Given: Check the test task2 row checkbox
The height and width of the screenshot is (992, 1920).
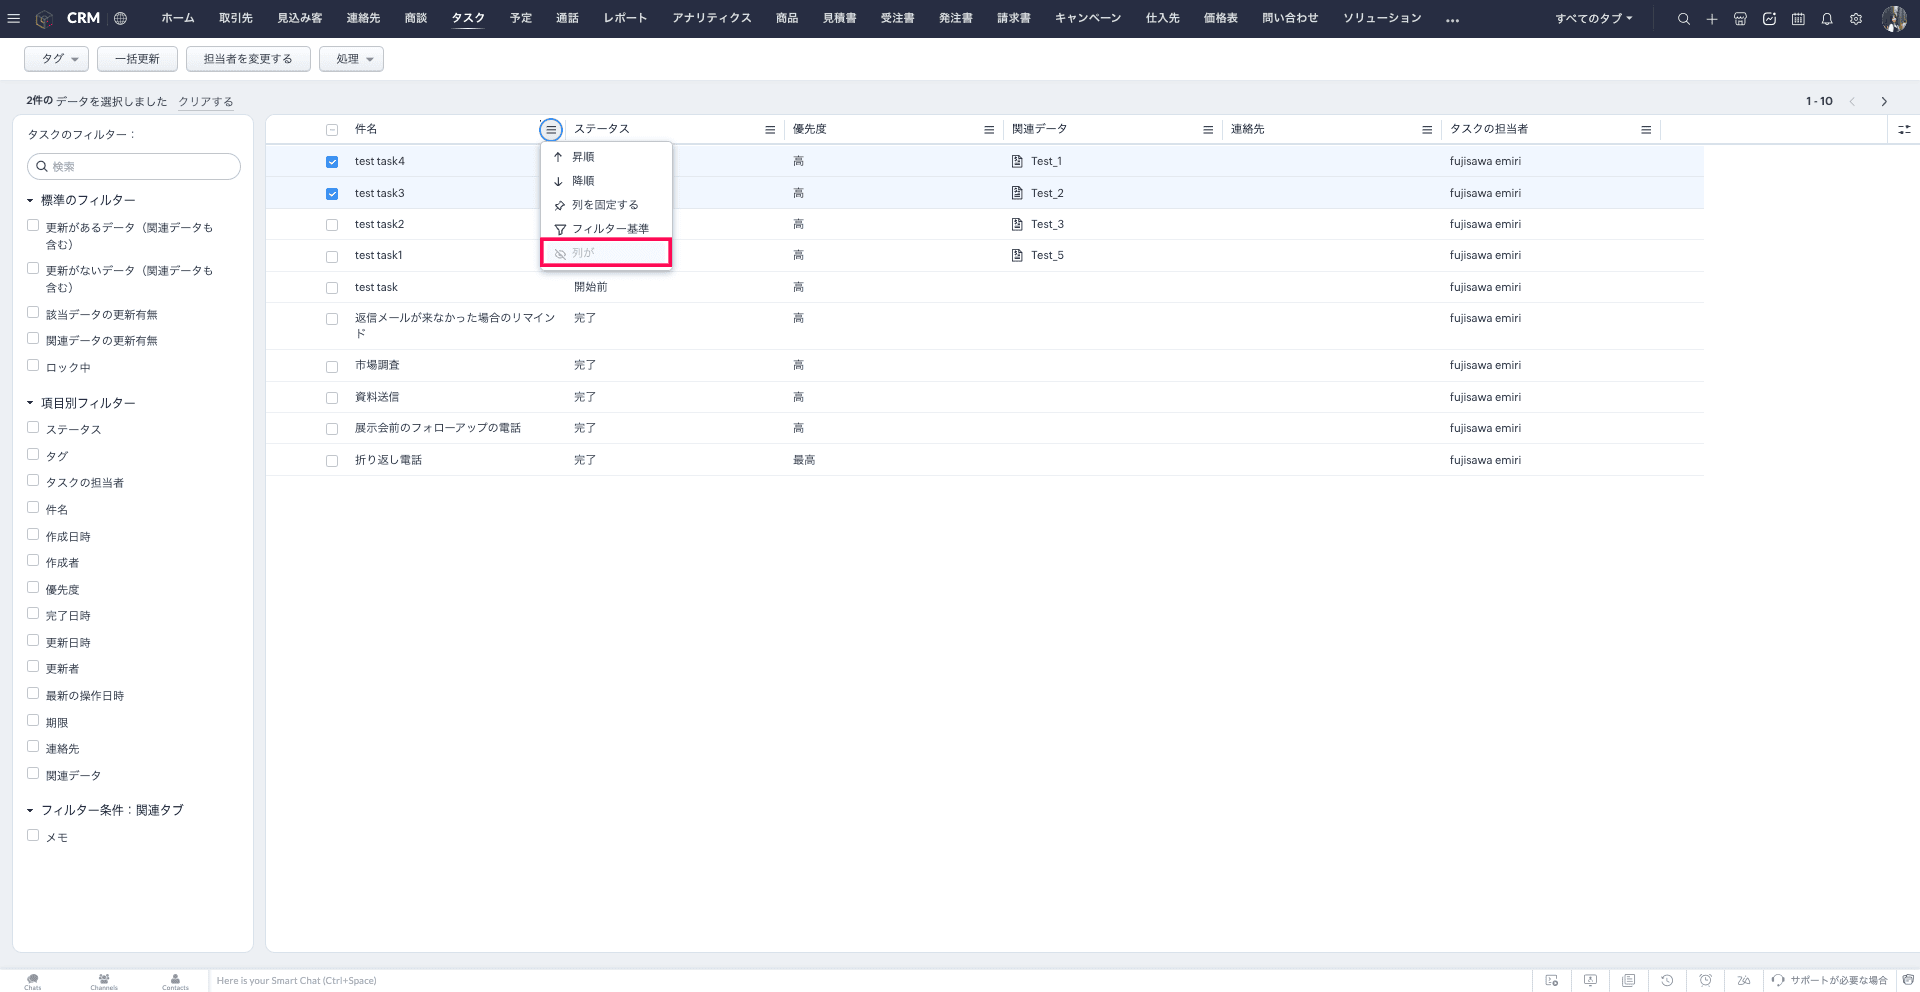Looking at the screenshot, I should pos(332,225).
